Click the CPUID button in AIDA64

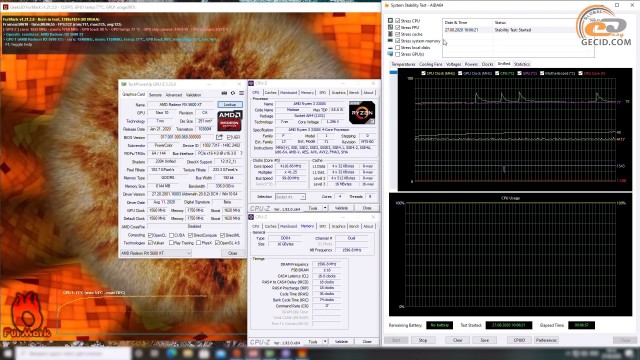tap(519, 340)
